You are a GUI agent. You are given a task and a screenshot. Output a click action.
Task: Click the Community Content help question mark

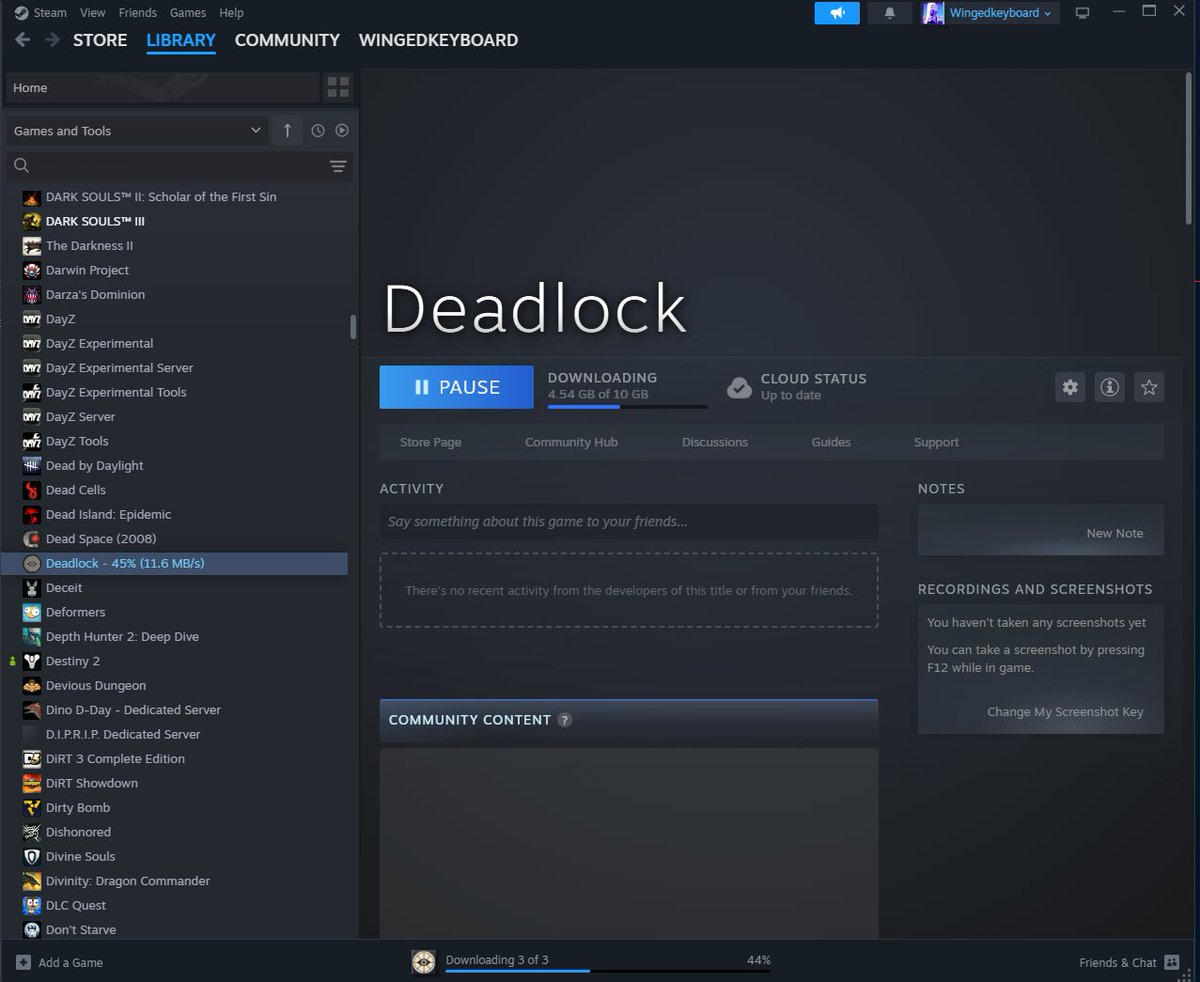565,720
